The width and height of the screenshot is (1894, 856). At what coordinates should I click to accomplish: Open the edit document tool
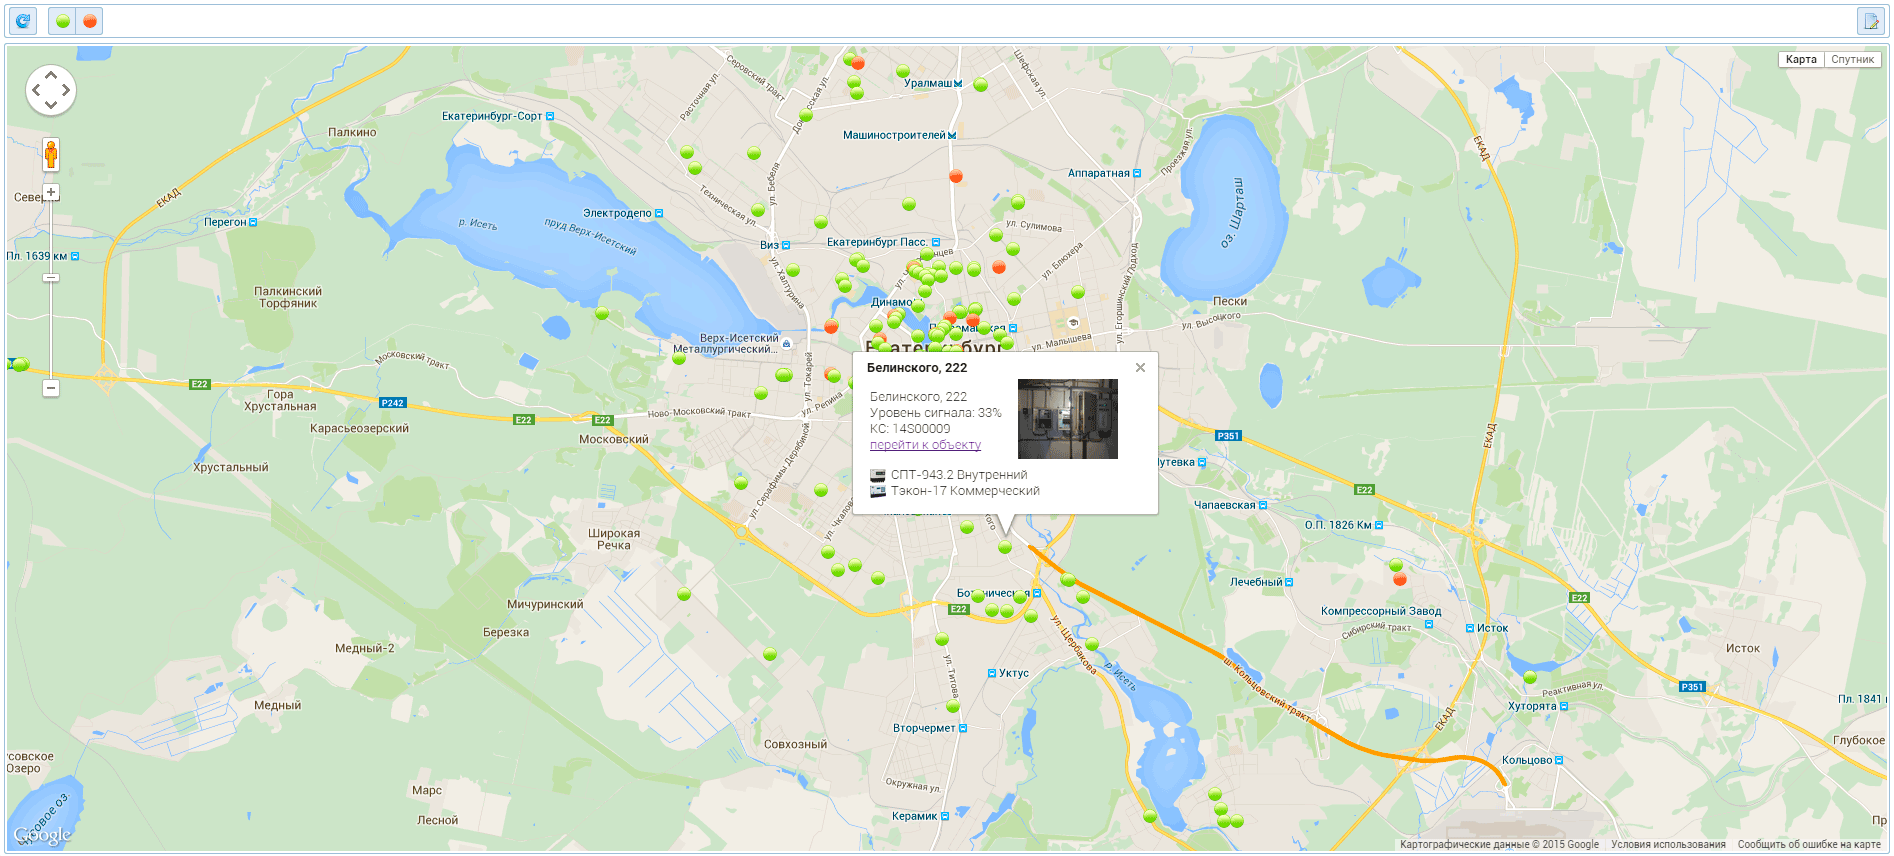click(x=1870, y=21)
